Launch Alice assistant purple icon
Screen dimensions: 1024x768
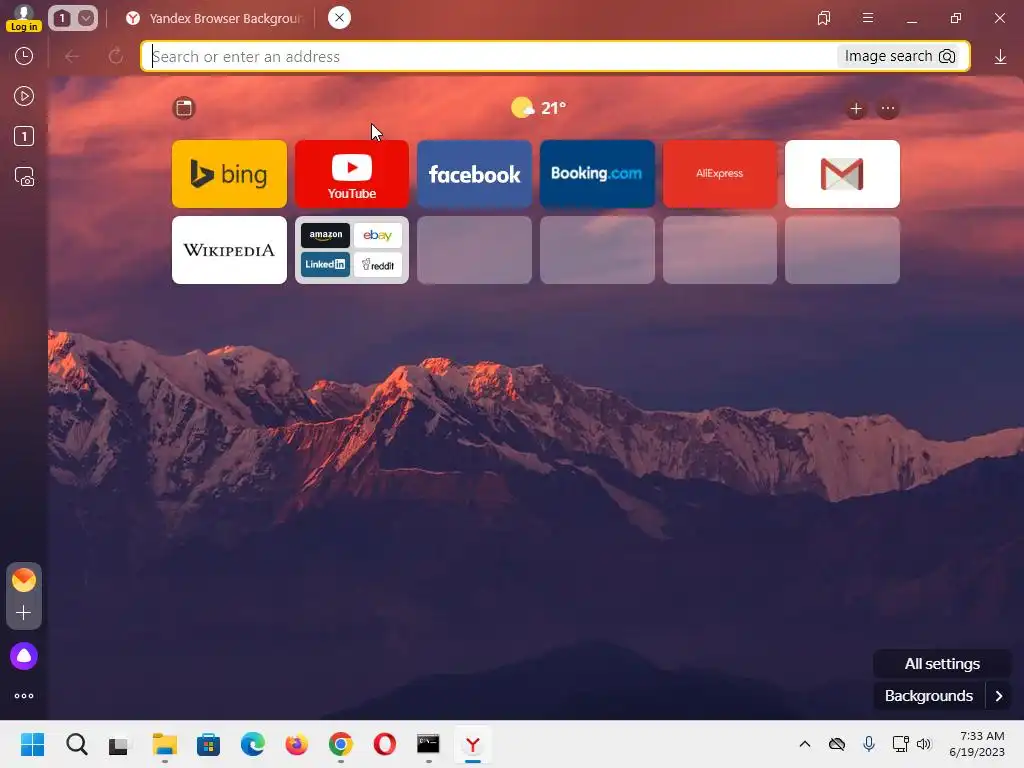(24, 656)
